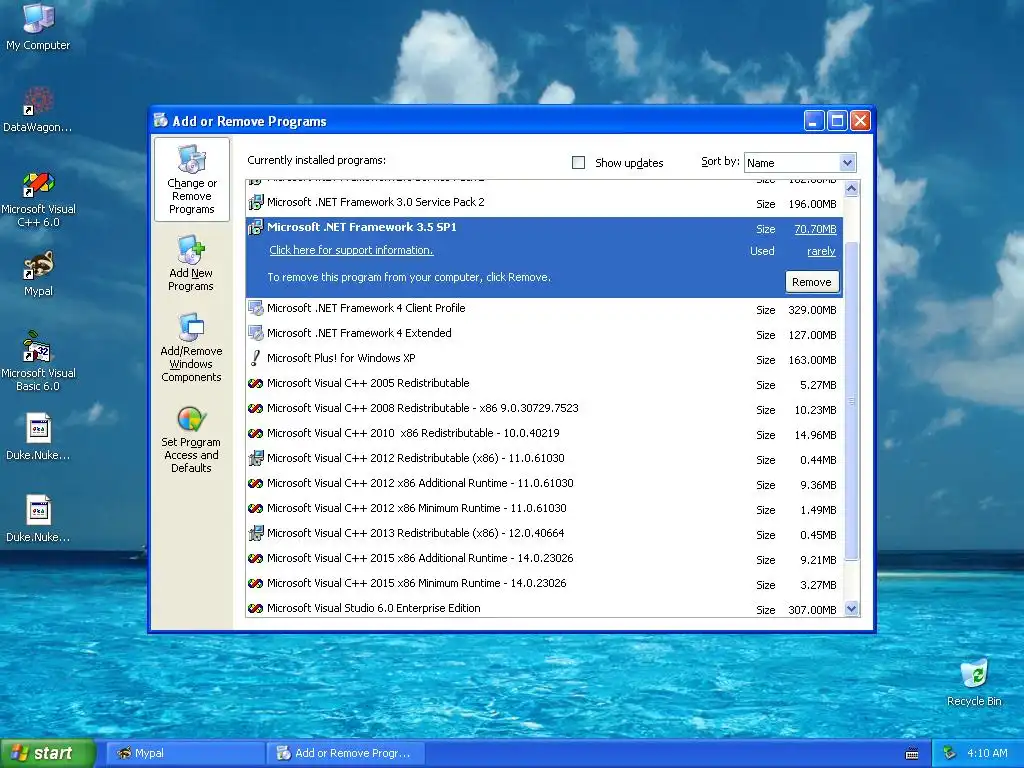Click the vertical scrollbar thumb in program list
Viewport: 1024px width, 768px height.
pos(851,401)
